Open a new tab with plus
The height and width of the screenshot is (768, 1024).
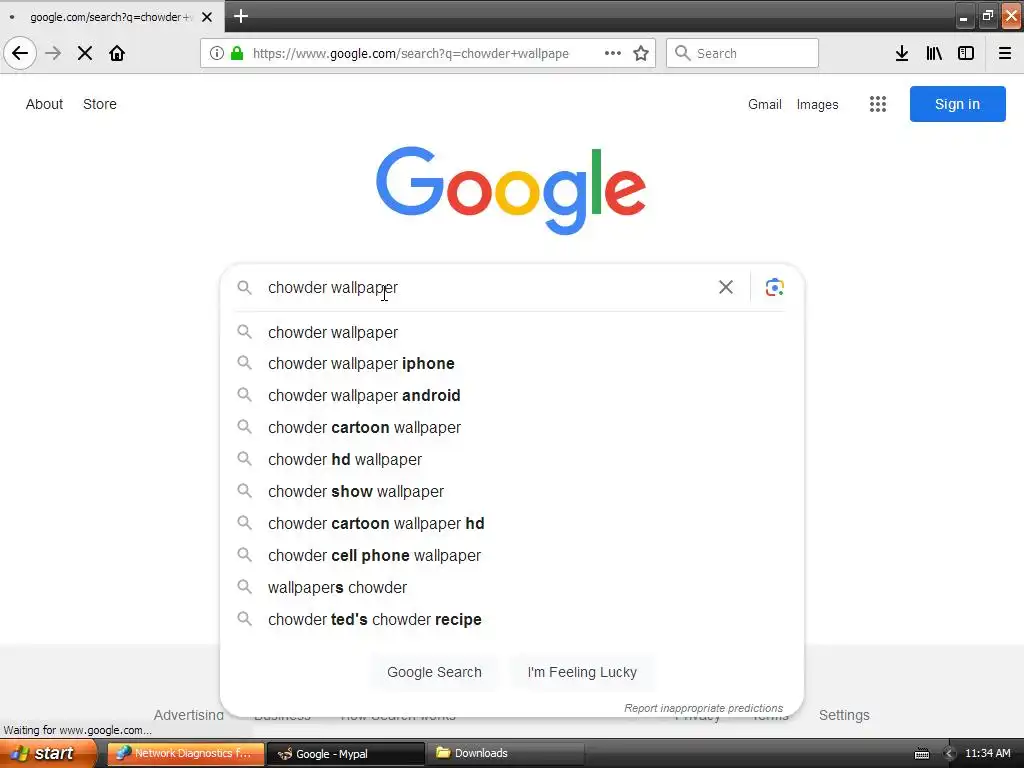(241, 16)
